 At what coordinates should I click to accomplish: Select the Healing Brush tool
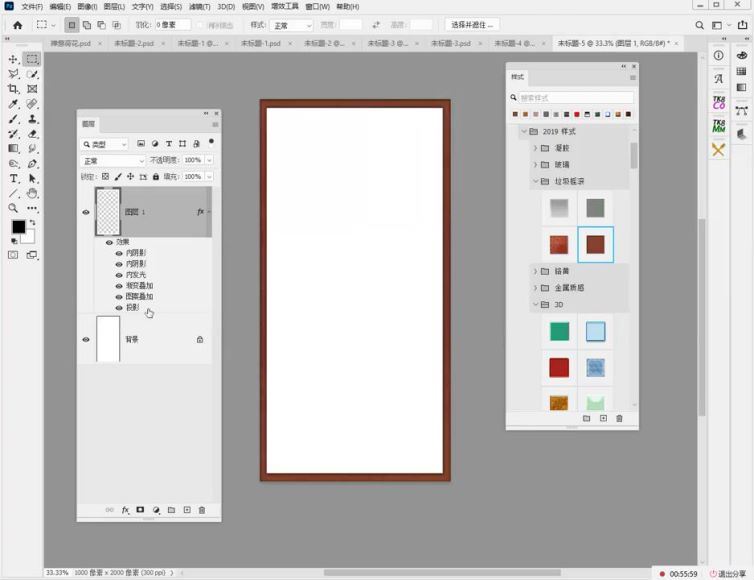coord(32,104)
